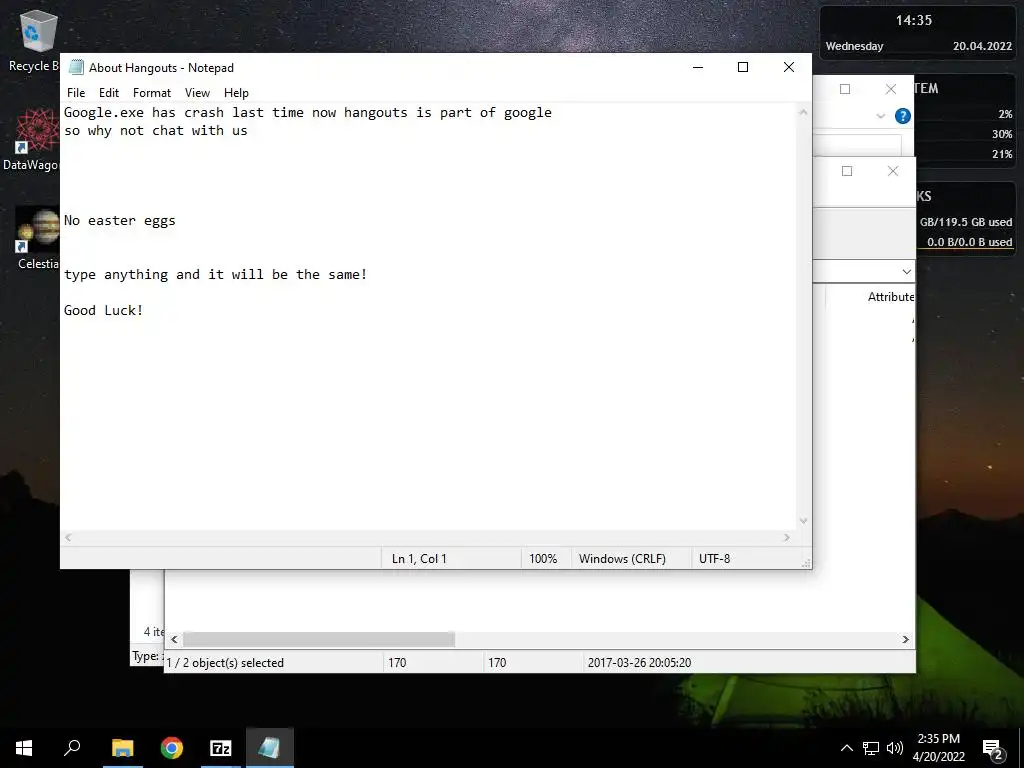Click the 14:35 clock desktop widget

pos(914,20)
